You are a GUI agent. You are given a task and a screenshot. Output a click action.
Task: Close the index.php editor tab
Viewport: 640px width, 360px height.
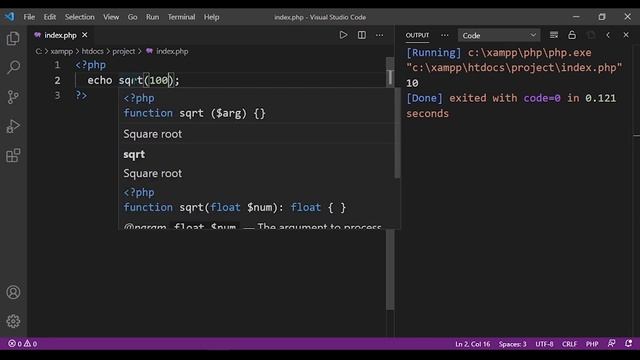pyautogui.click(x=84, y=35)
